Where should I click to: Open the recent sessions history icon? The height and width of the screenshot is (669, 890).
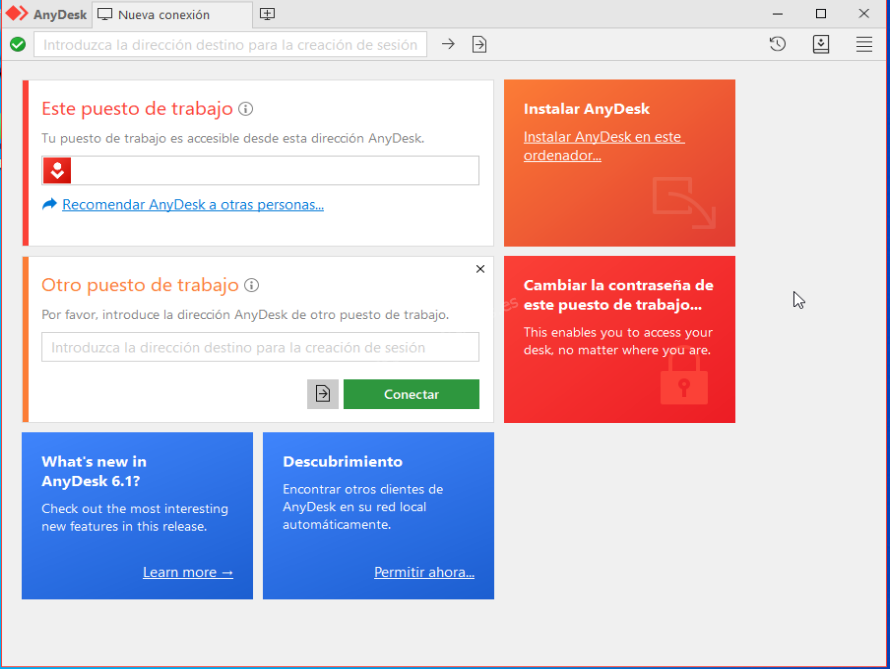[x=778, y=44]
